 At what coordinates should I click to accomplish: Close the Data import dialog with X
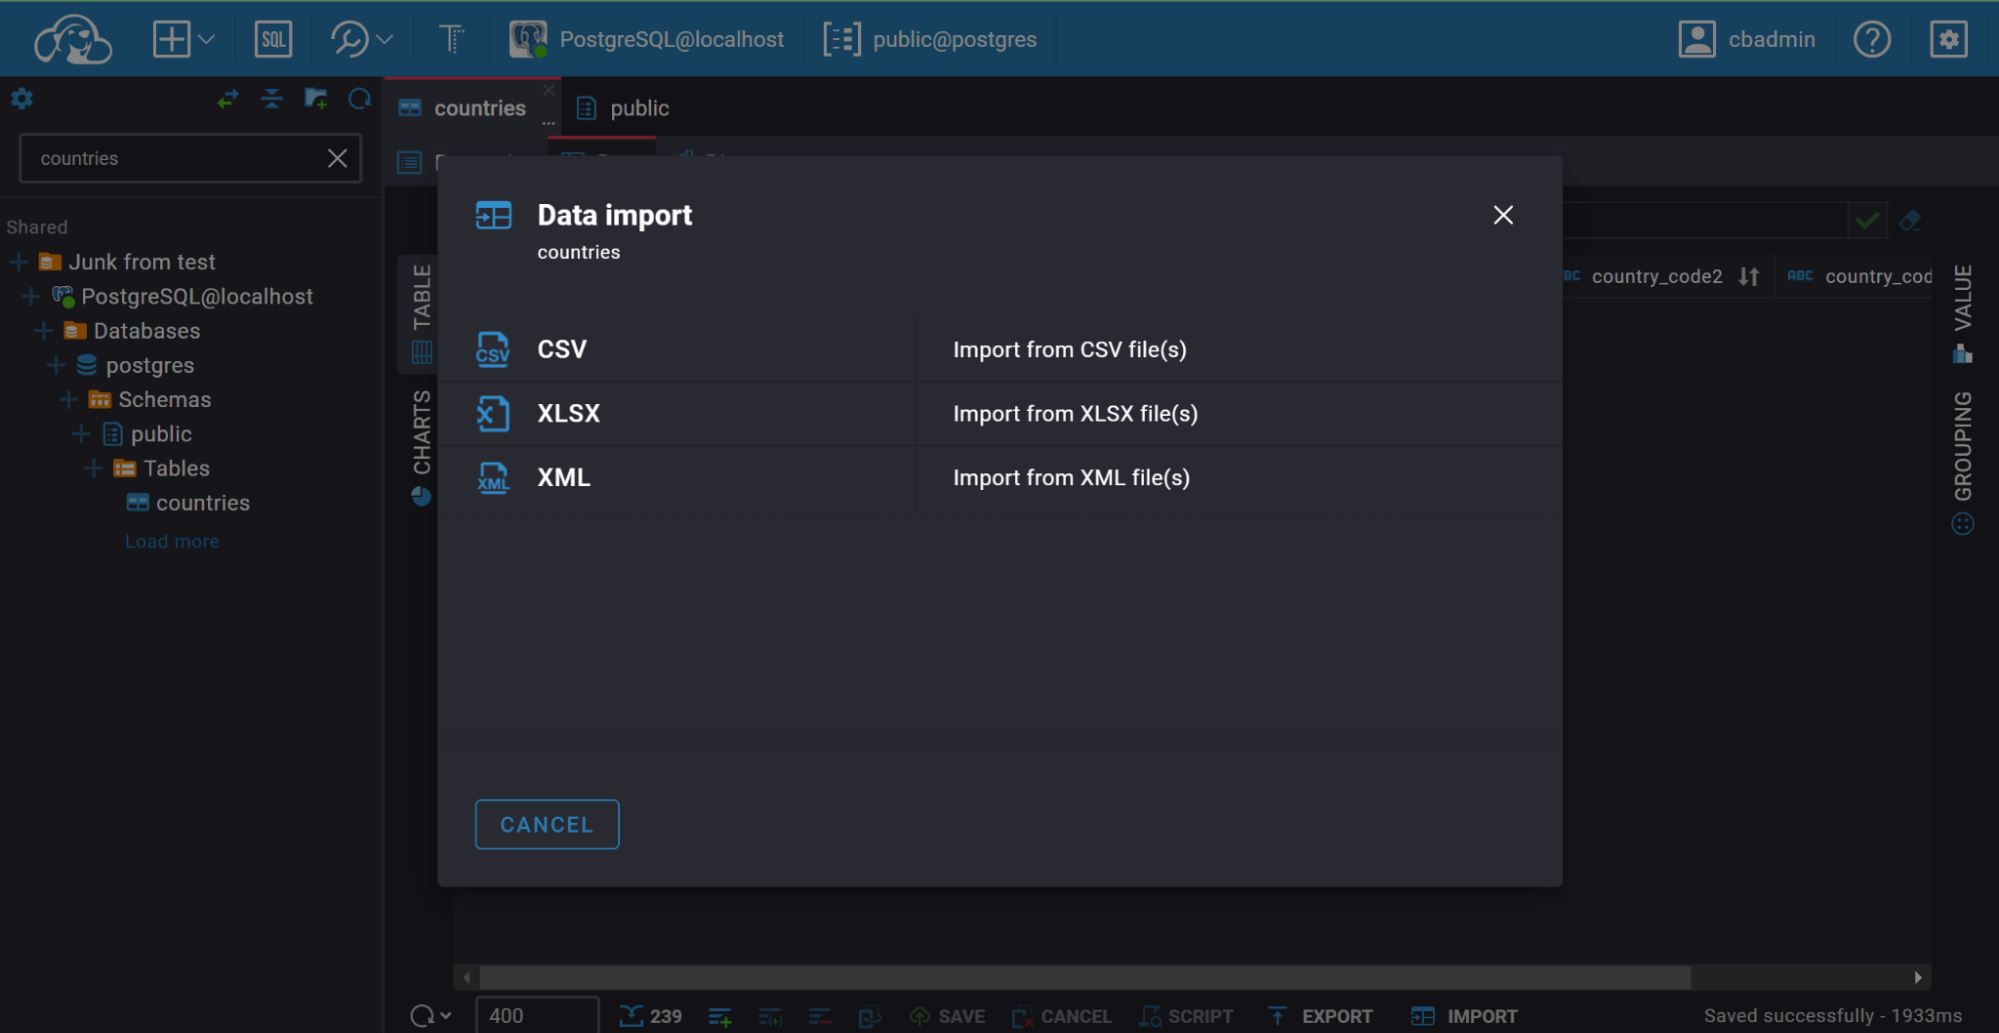1502,215
